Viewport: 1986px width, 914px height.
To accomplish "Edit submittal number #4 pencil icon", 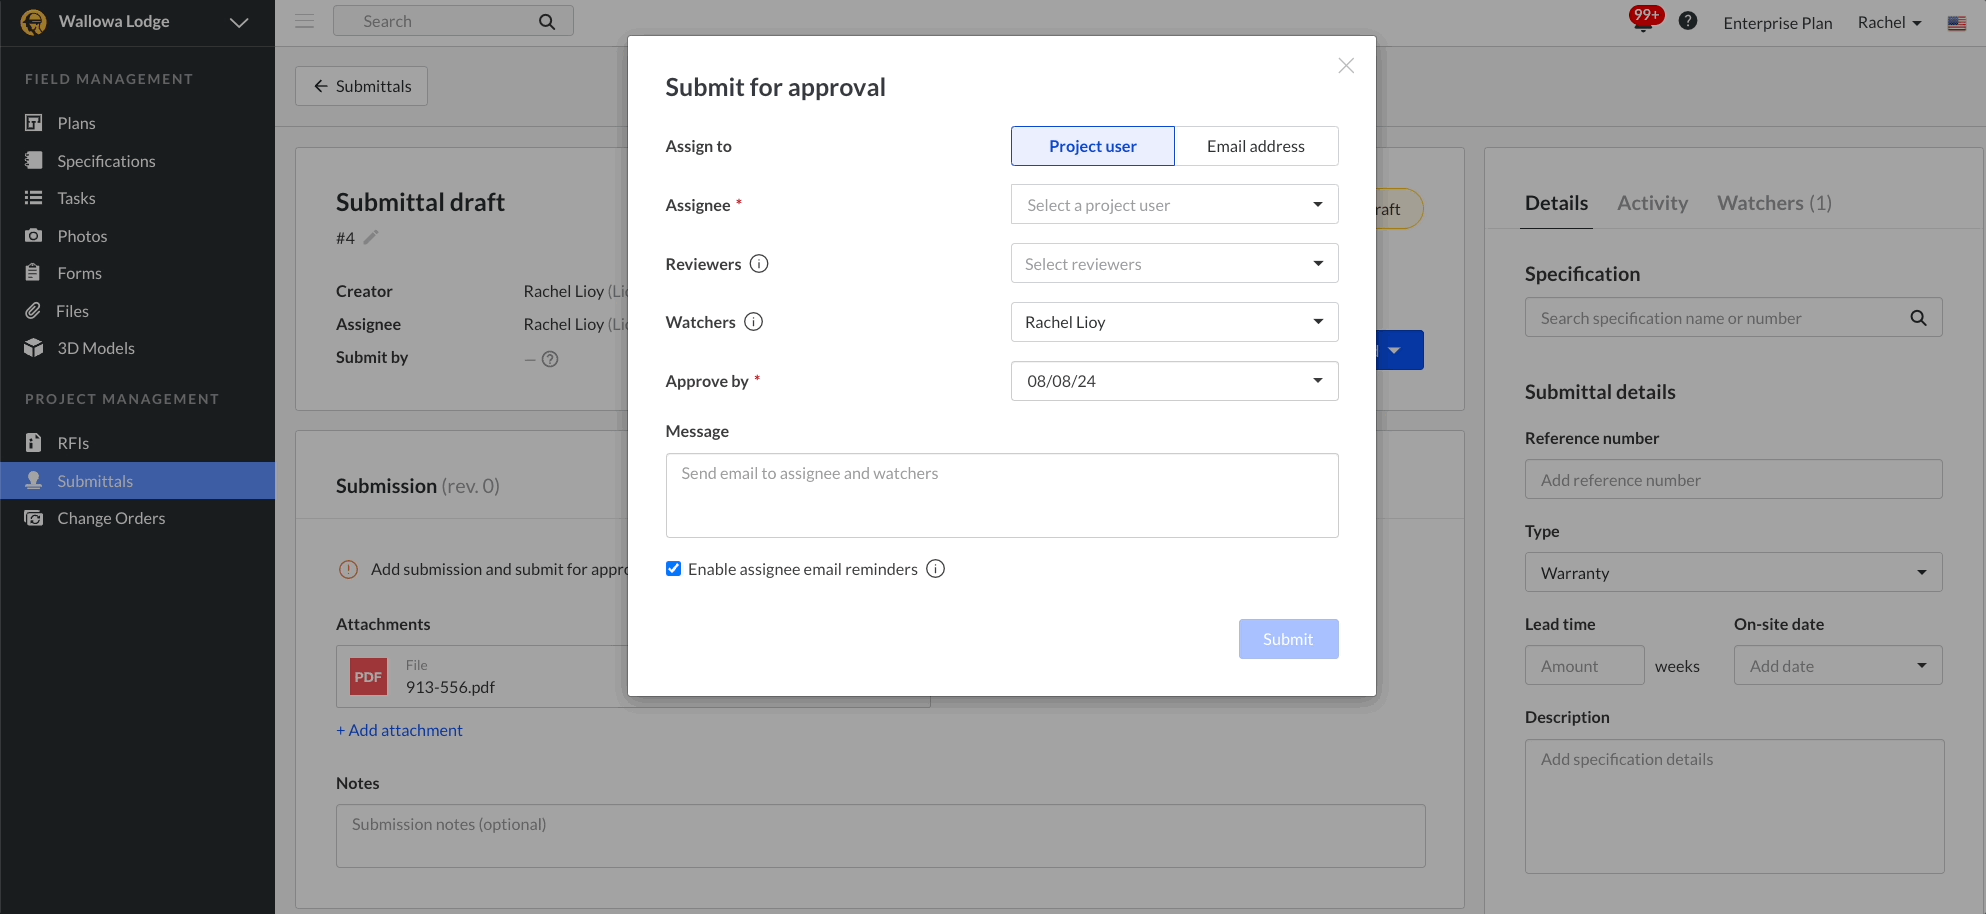I will point(371,237).
